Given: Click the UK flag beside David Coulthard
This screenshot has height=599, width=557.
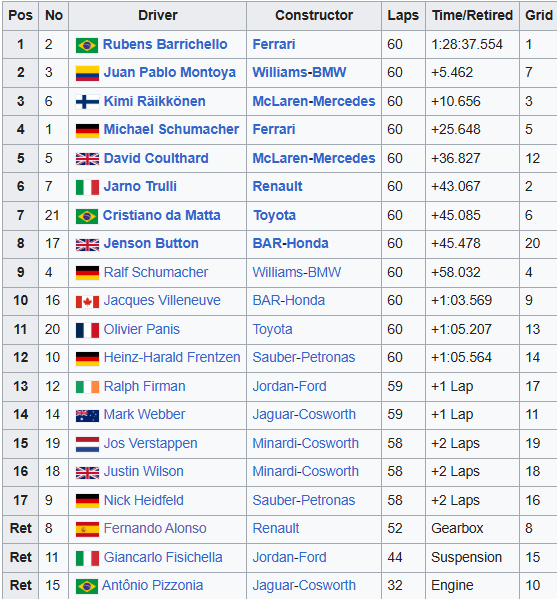Looking at the screenshot, I should tap(87, 159).
